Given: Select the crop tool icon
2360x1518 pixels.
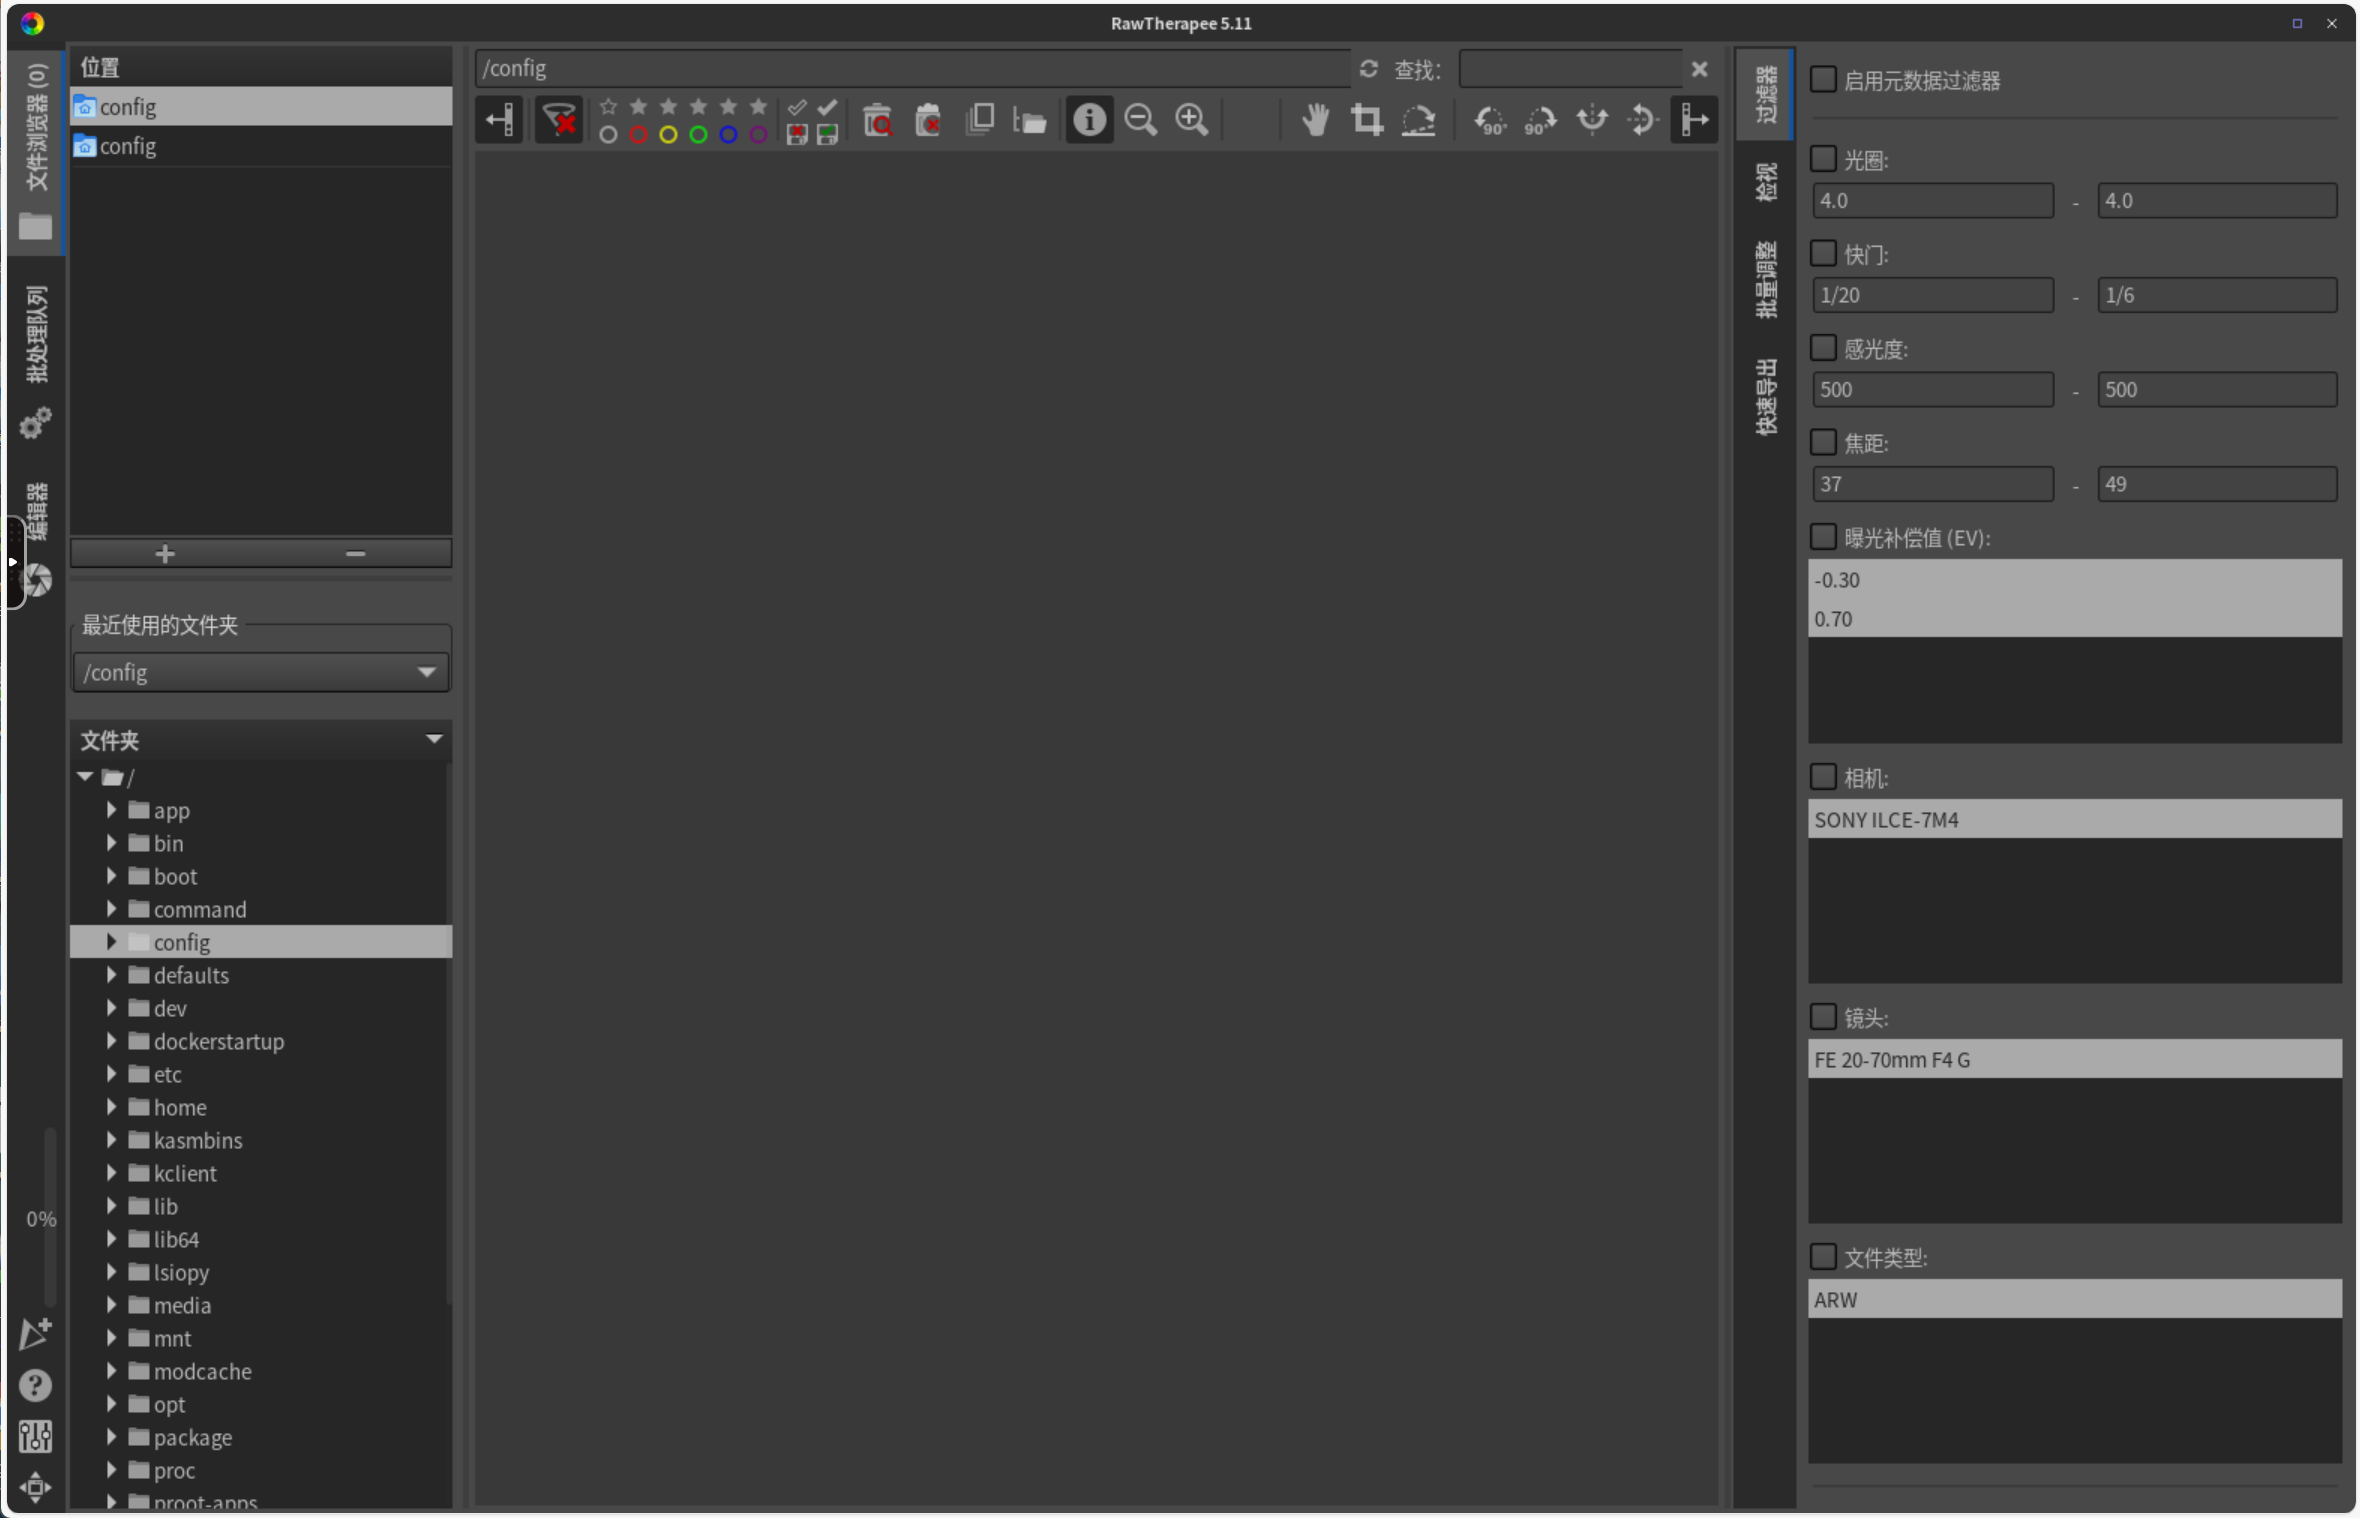Looking at the screenshot, I should pyautogui.click(x=1366, y=121).
